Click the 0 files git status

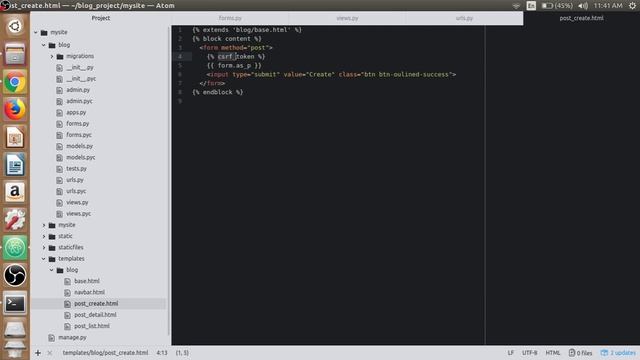[x=580, y=353]
